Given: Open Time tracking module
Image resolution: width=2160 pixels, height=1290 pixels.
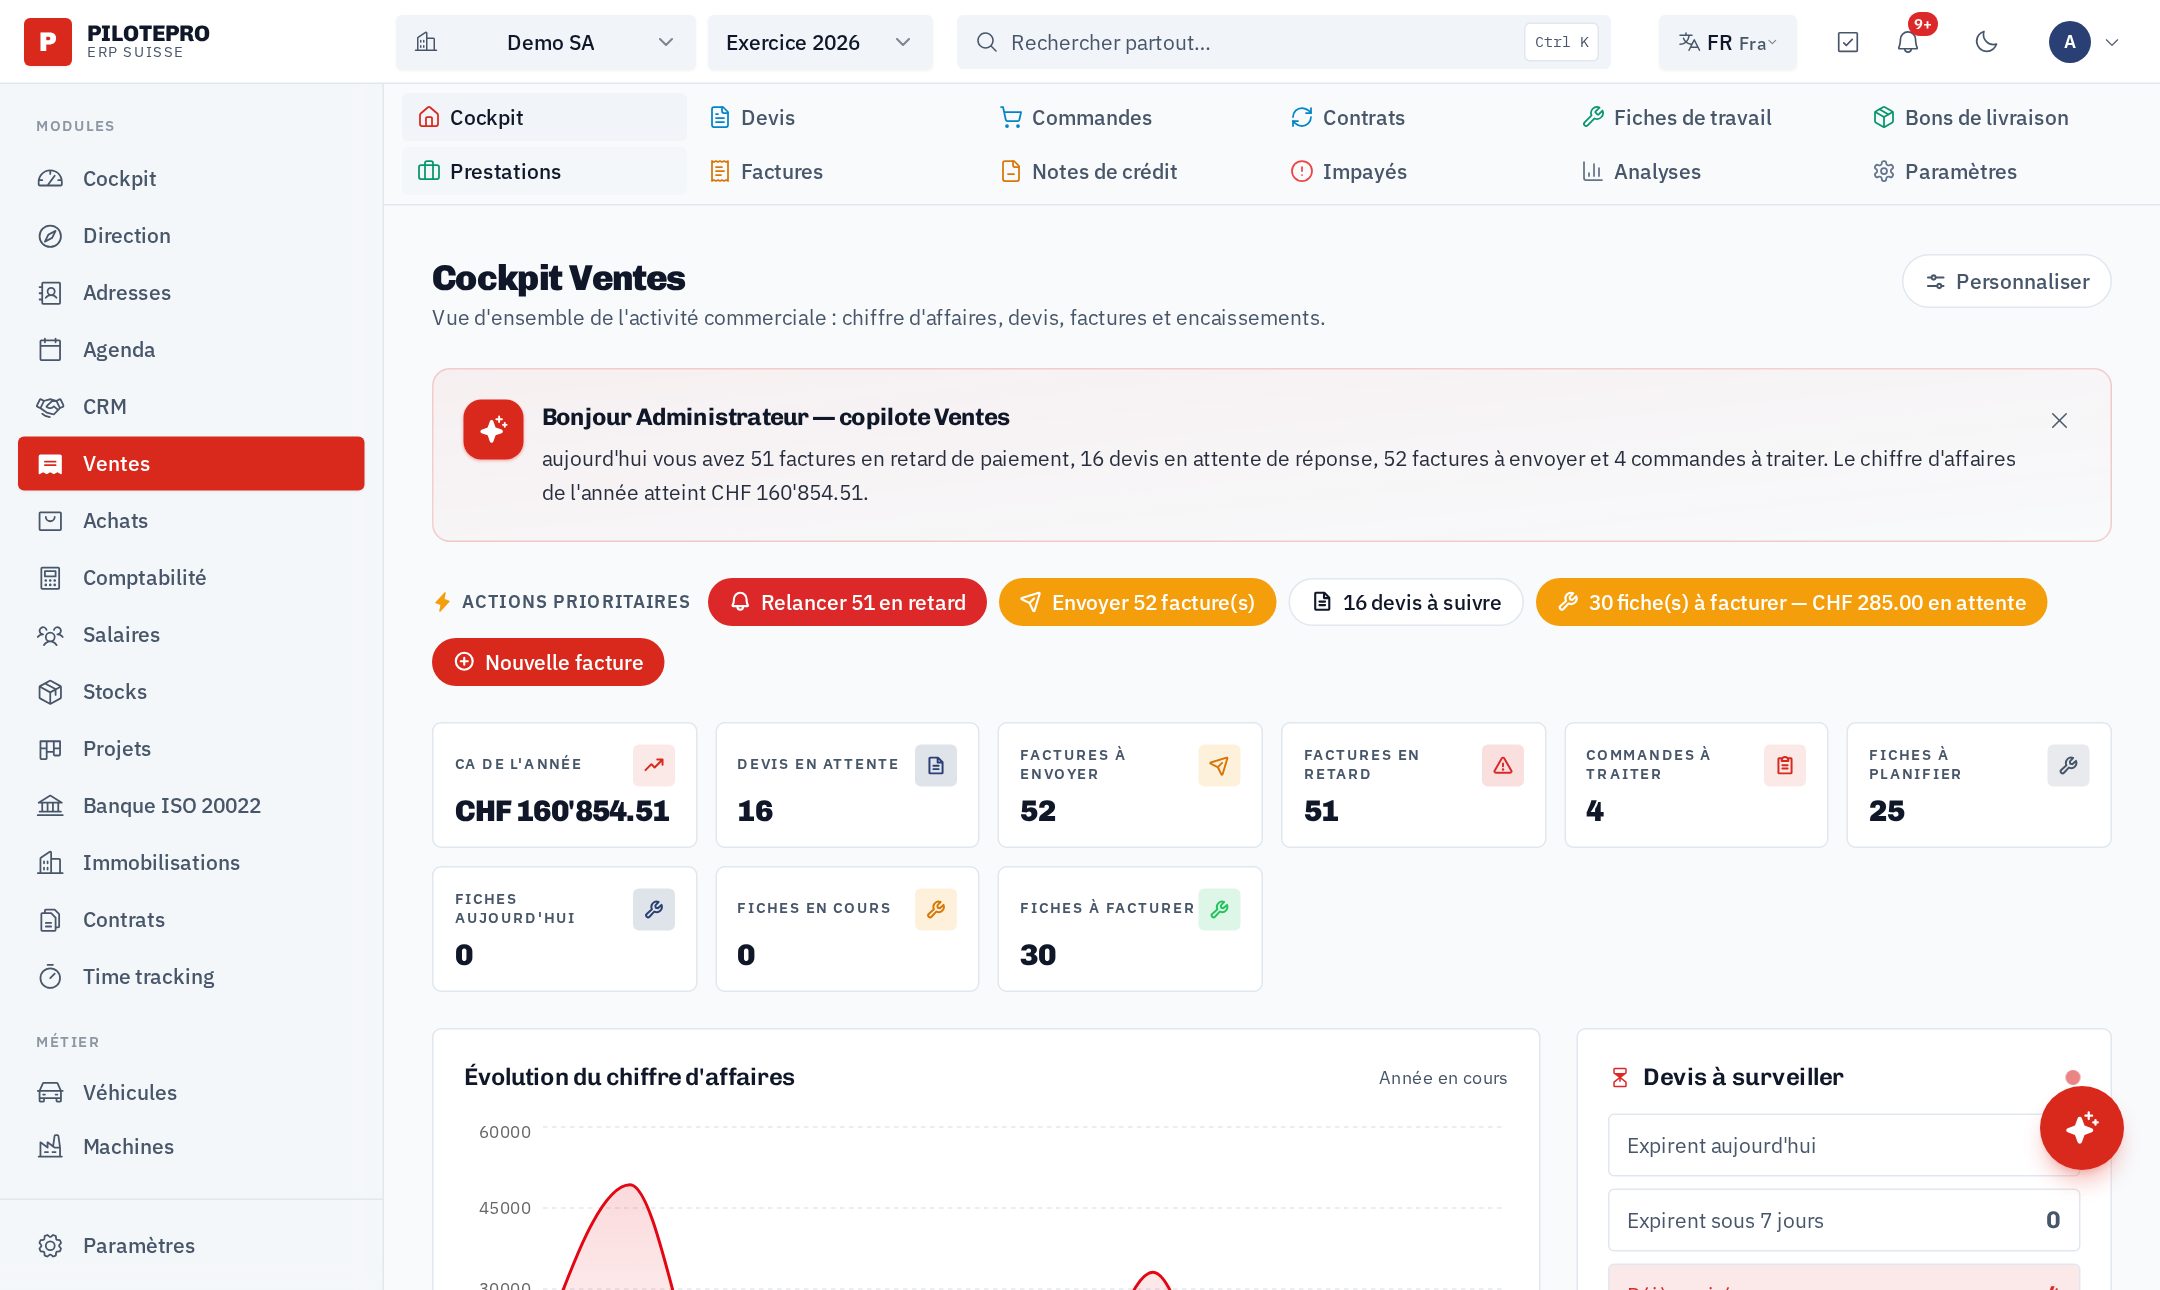Looking at the screenshot, I should (191, 977).
